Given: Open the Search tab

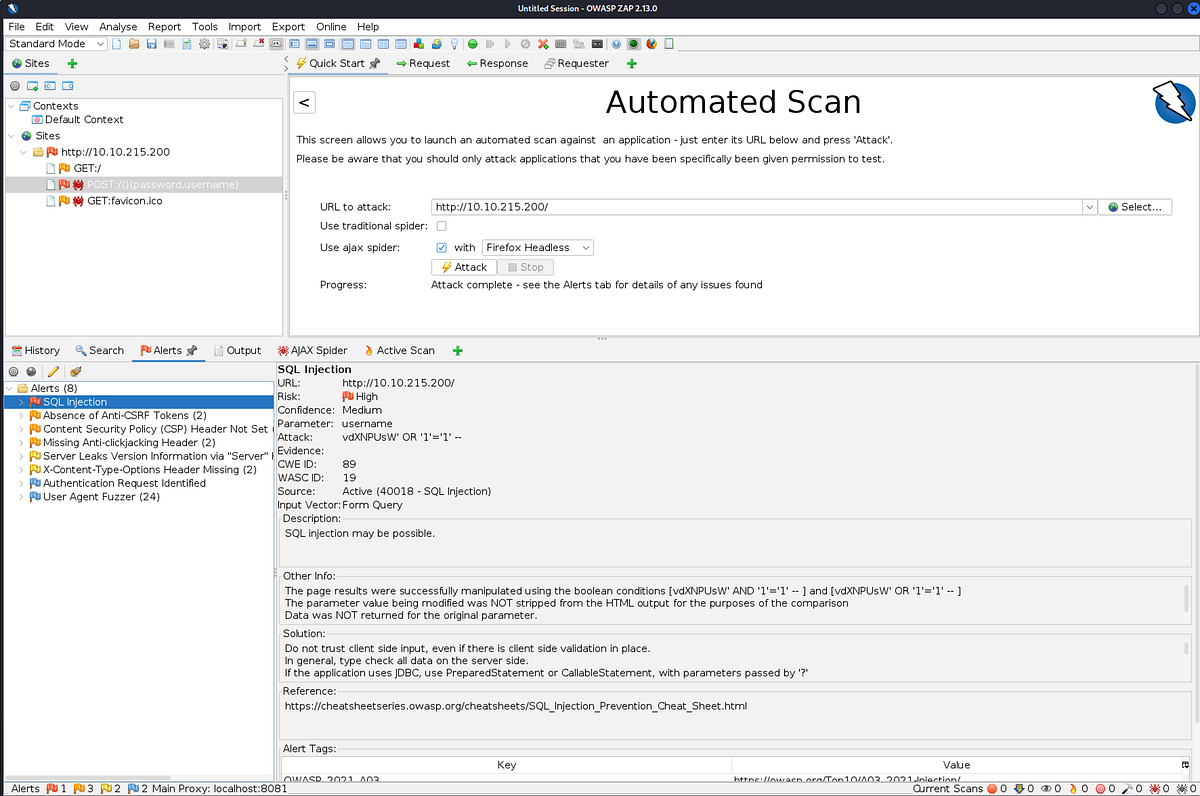Looking at the screenshot, I should [x=99, y=350].
